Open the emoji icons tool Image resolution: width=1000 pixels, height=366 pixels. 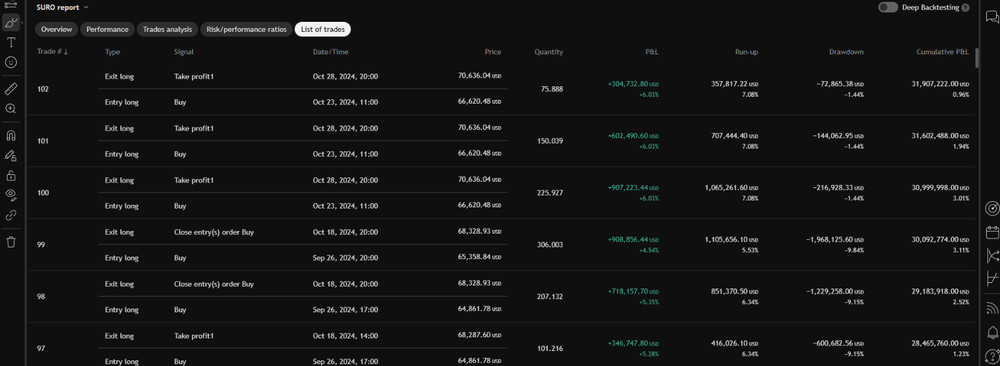[10, 62]
